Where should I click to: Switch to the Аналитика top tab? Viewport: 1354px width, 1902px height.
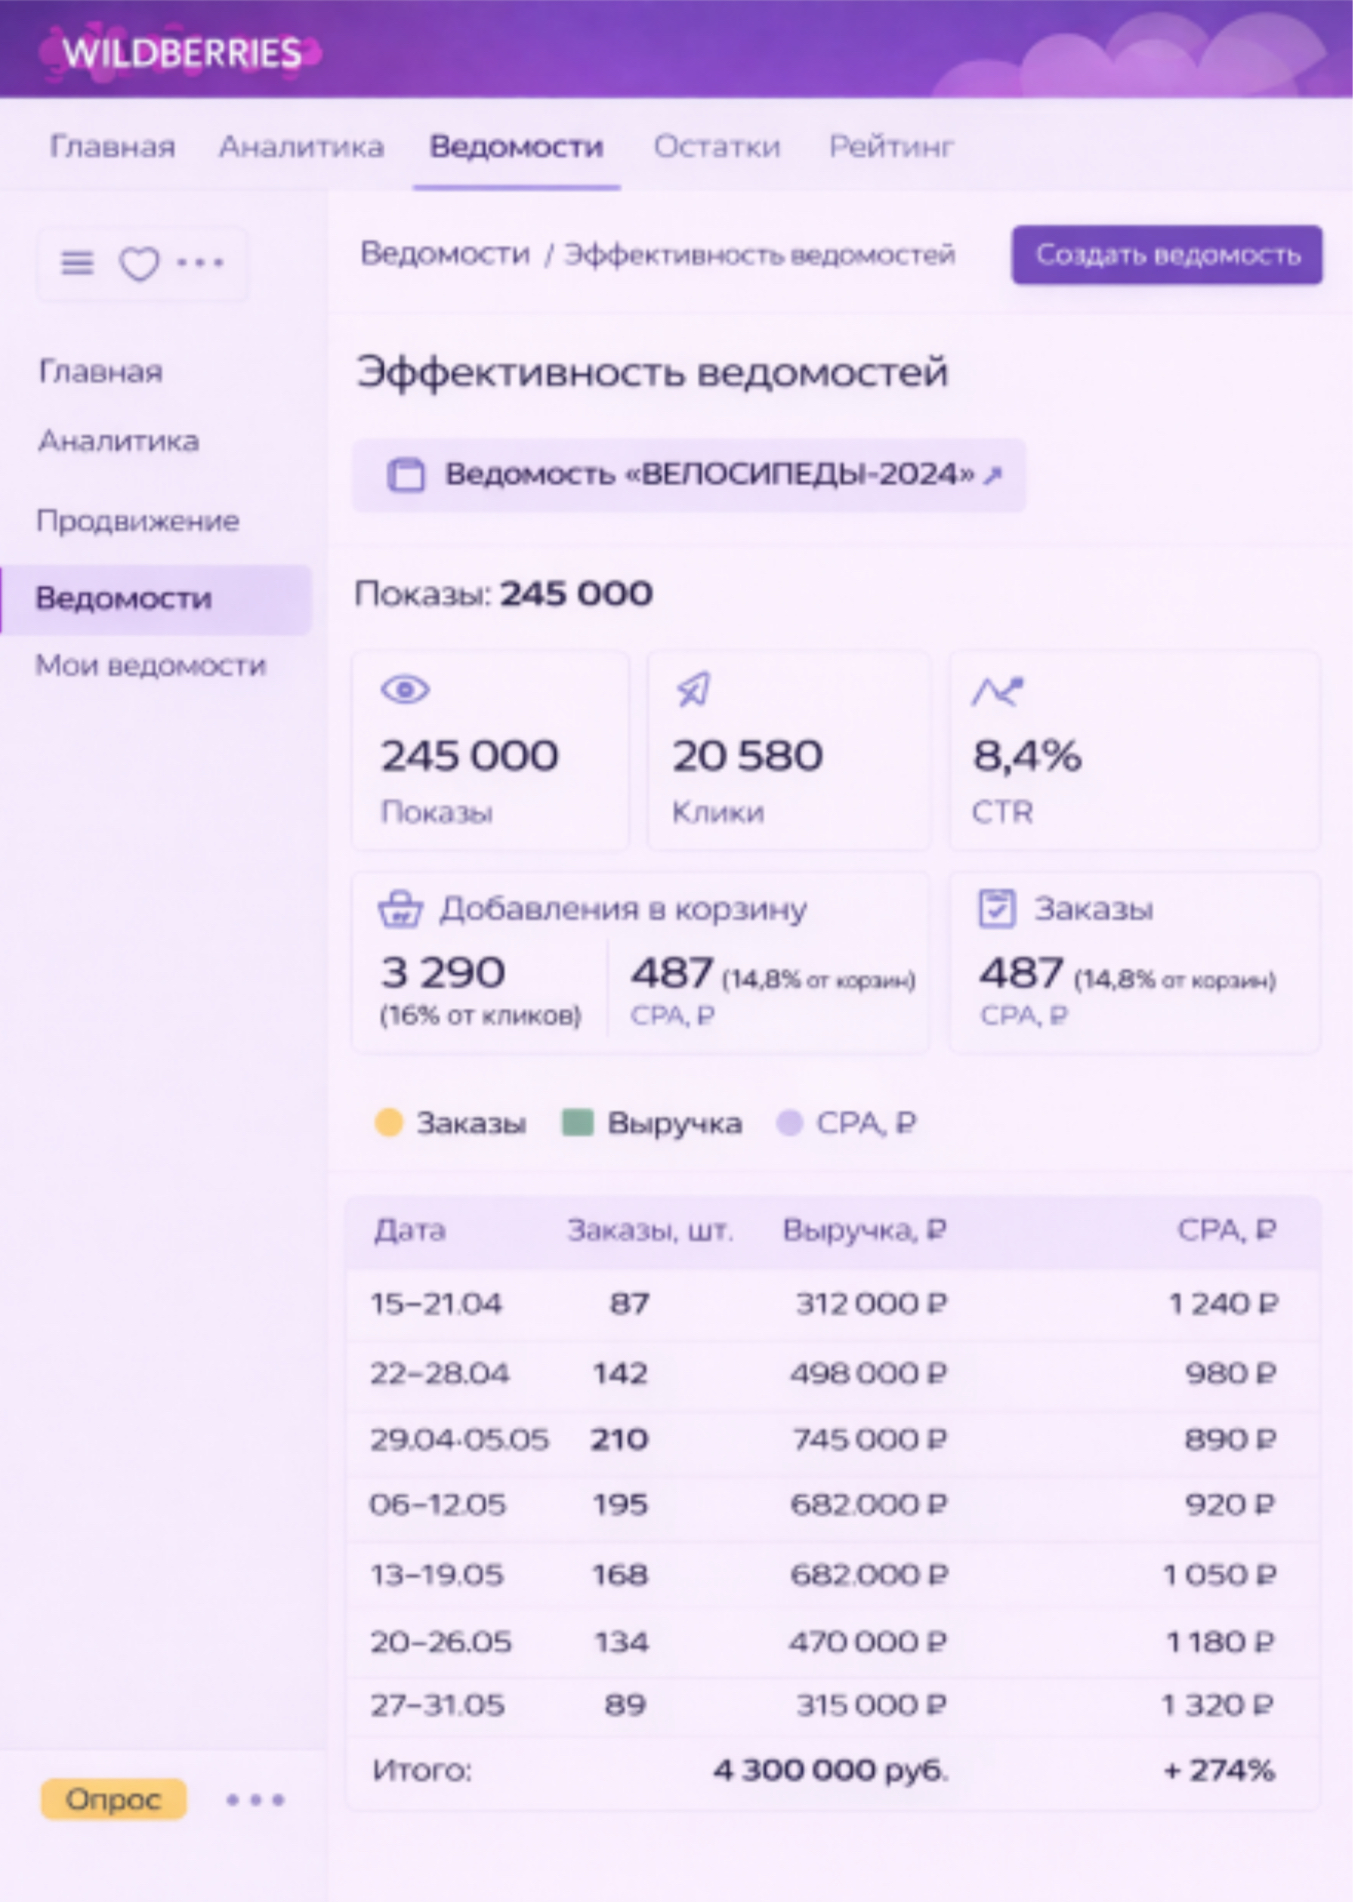(301, 147)
